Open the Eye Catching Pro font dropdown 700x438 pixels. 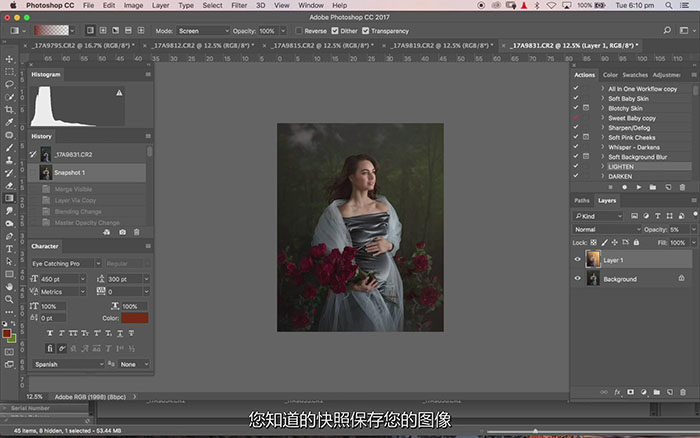68,263
